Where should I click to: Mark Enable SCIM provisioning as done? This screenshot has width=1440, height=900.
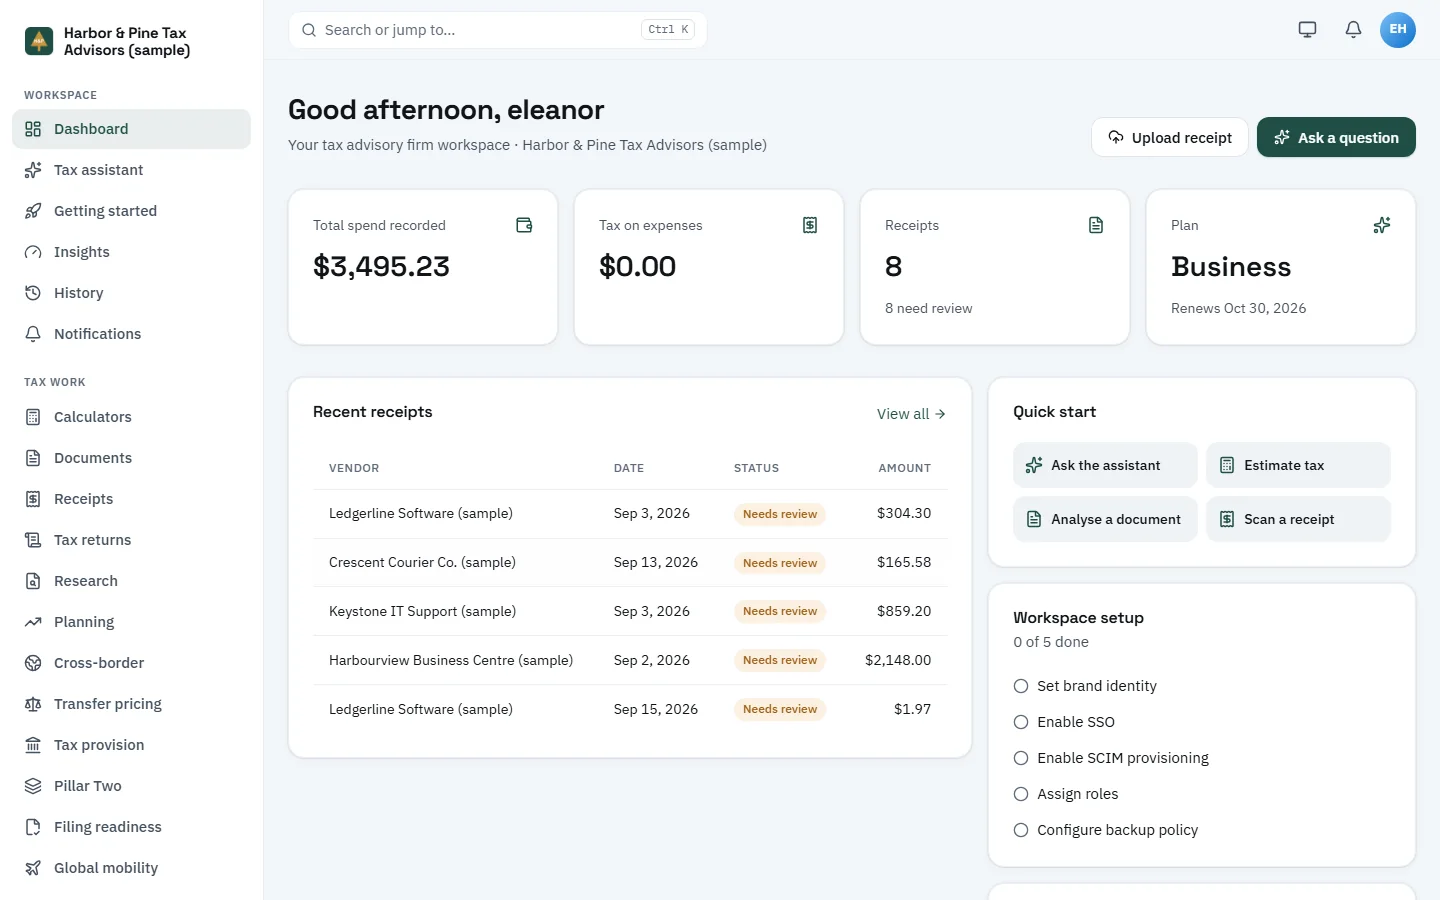point(1021,758)
